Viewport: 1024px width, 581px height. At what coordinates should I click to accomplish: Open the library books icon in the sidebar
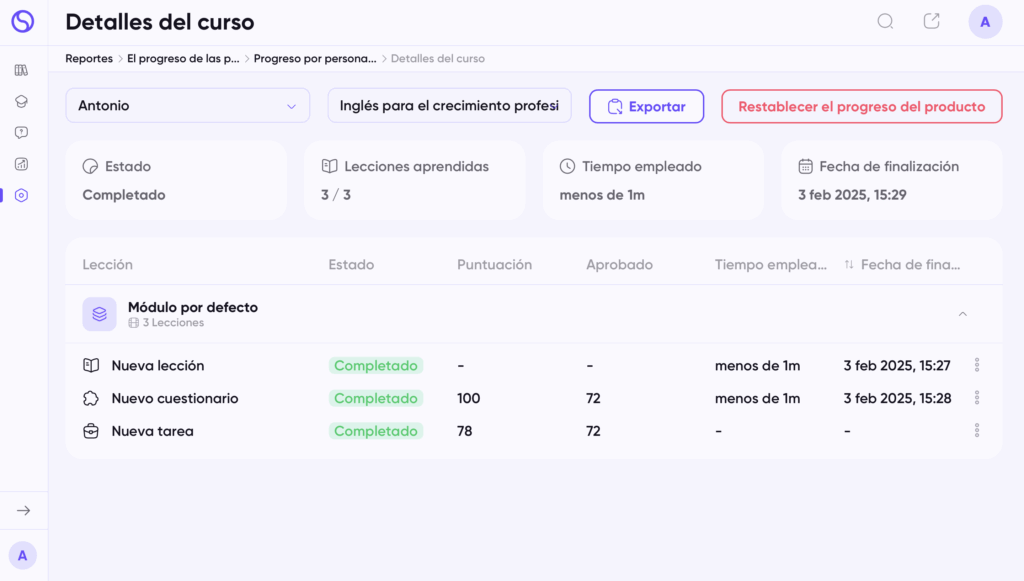pyautogui.click(x=22, y=70)
